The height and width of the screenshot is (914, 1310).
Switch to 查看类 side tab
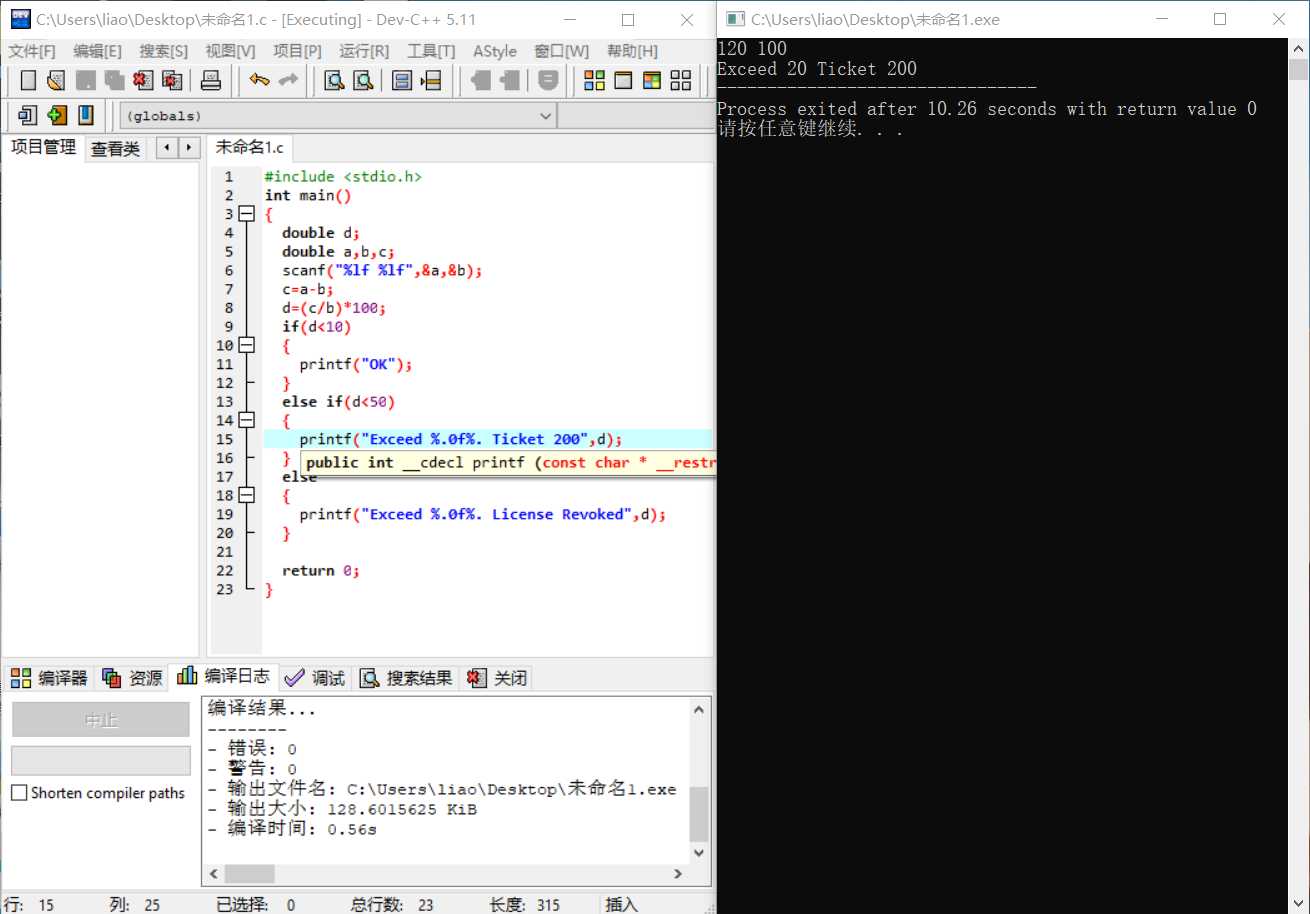click(x=116, y=149)
